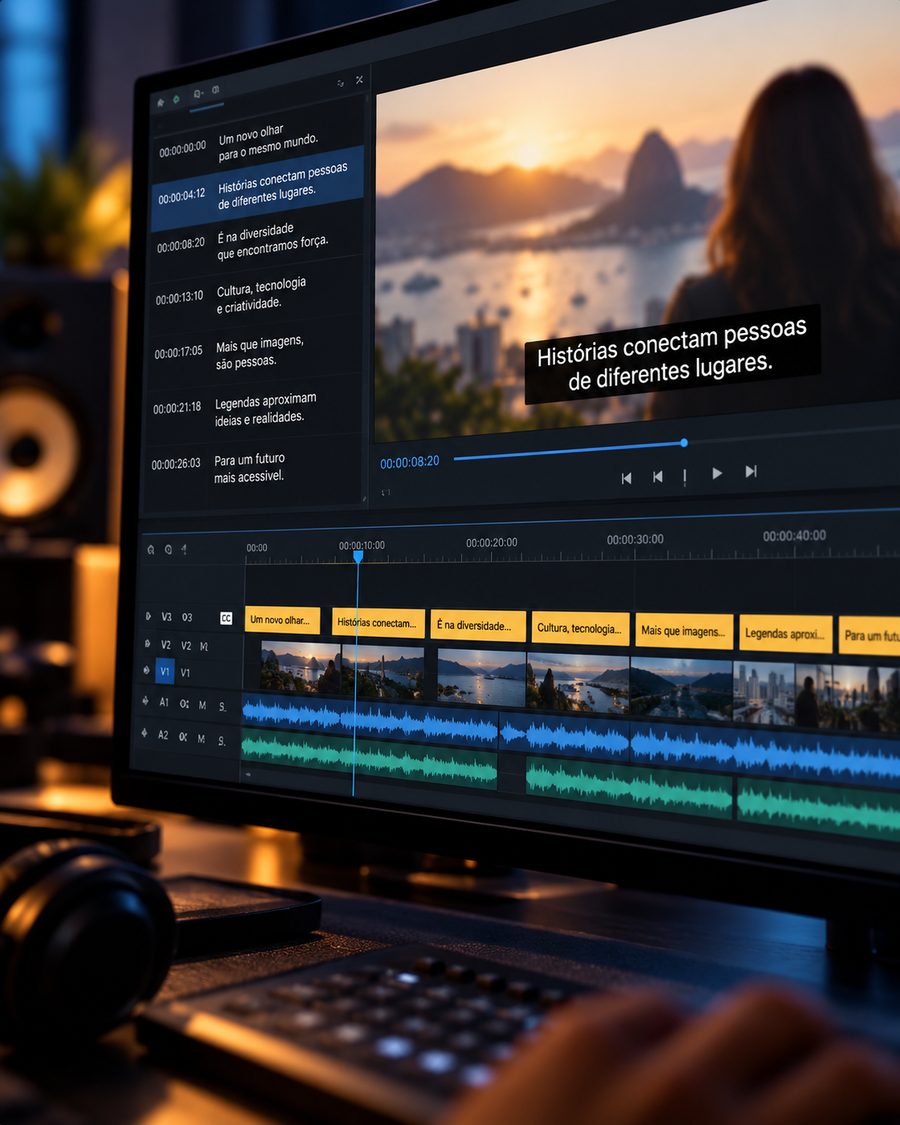
Task: Switch to the second panel tab icon
Action: click(x=215, y=90)
